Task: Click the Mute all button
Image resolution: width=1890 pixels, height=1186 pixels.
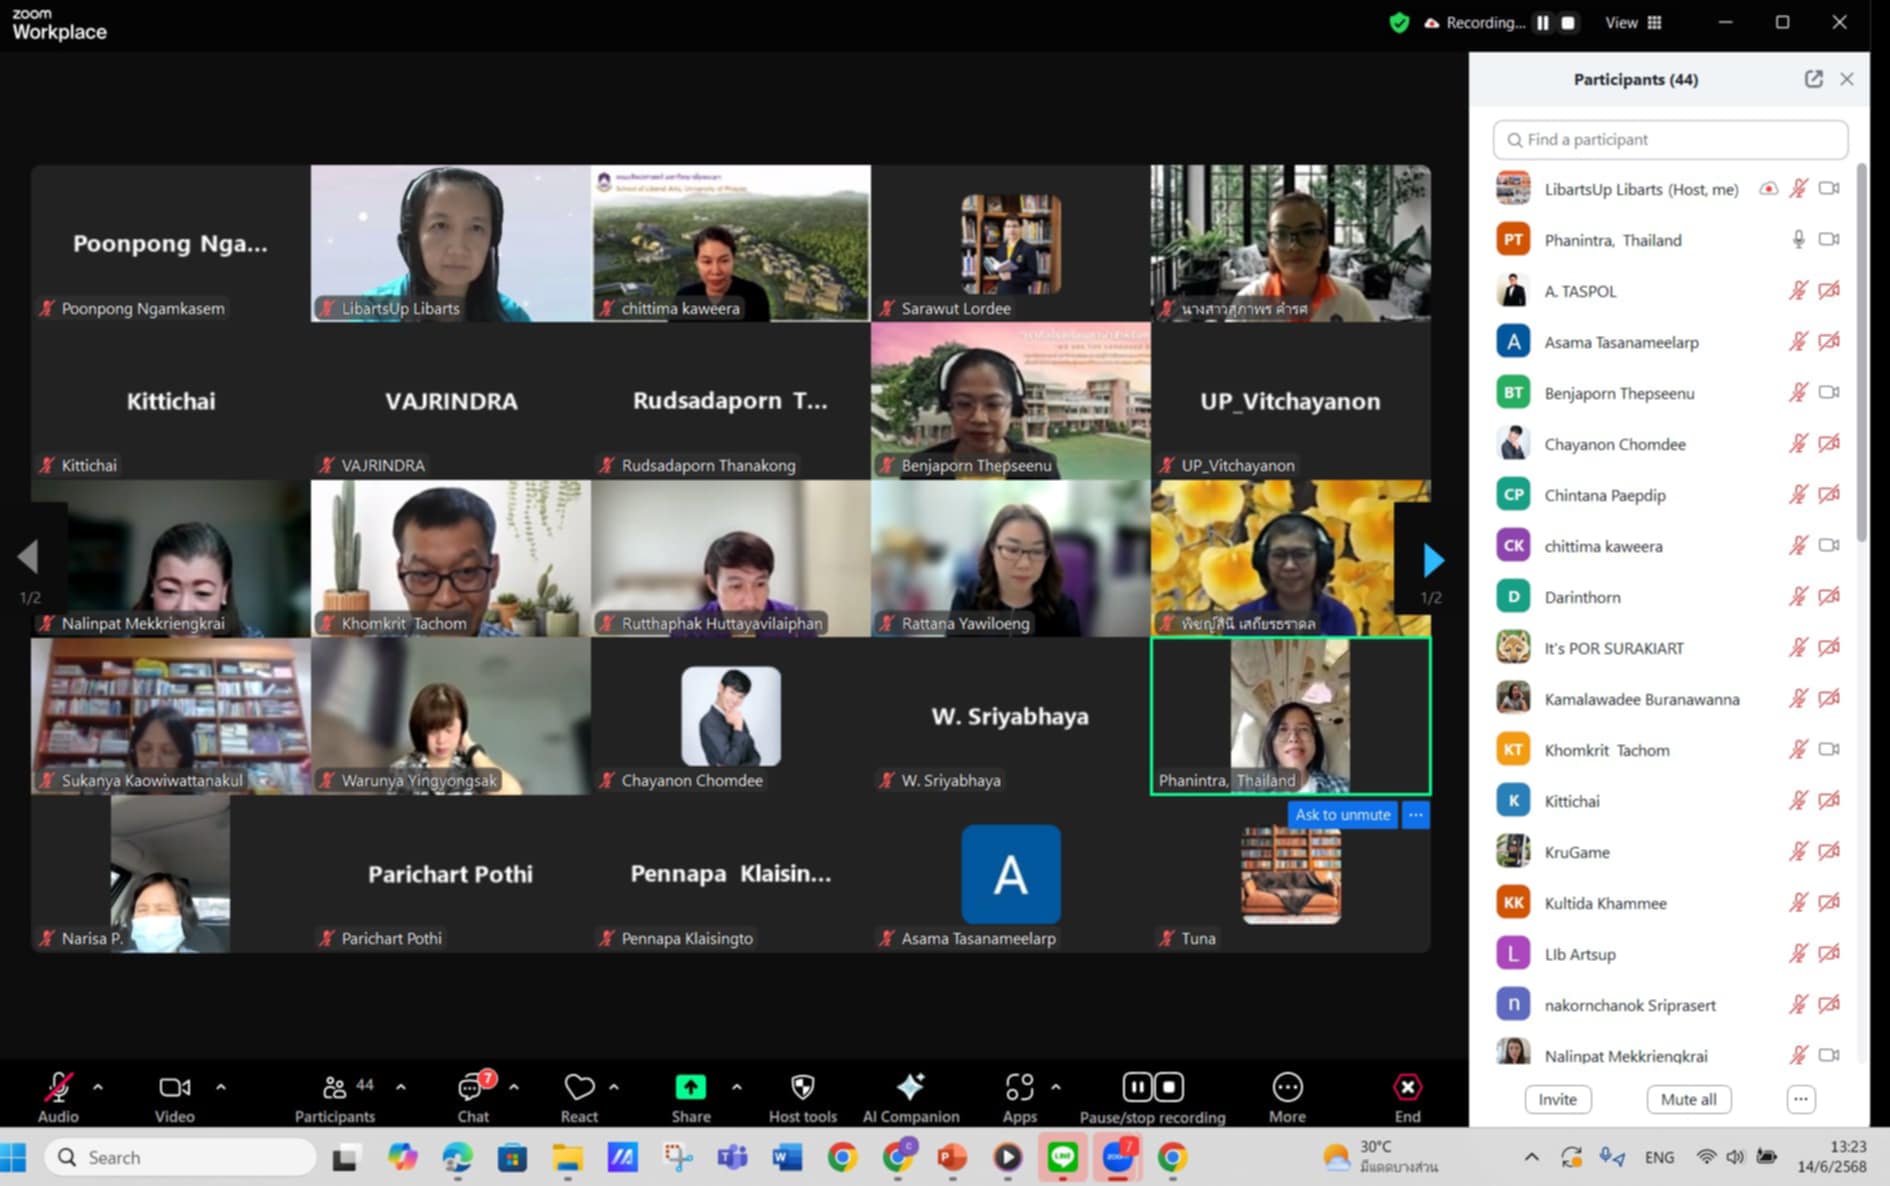Action: 1688,1099
